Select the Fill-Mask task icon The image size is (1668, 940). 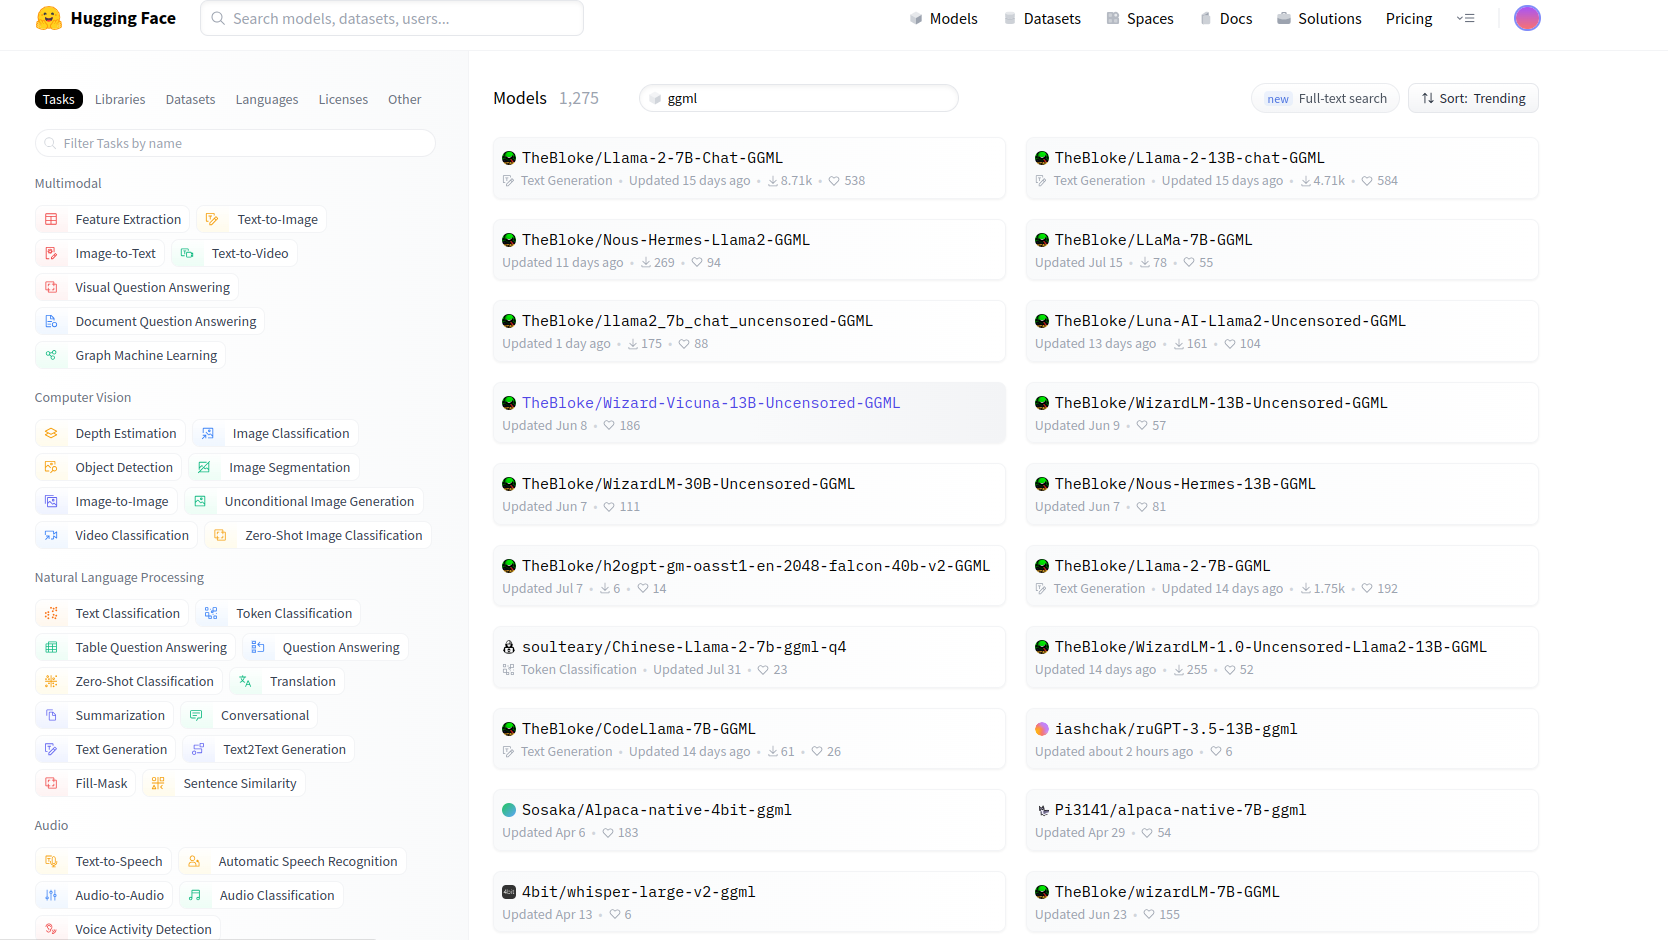51,782
